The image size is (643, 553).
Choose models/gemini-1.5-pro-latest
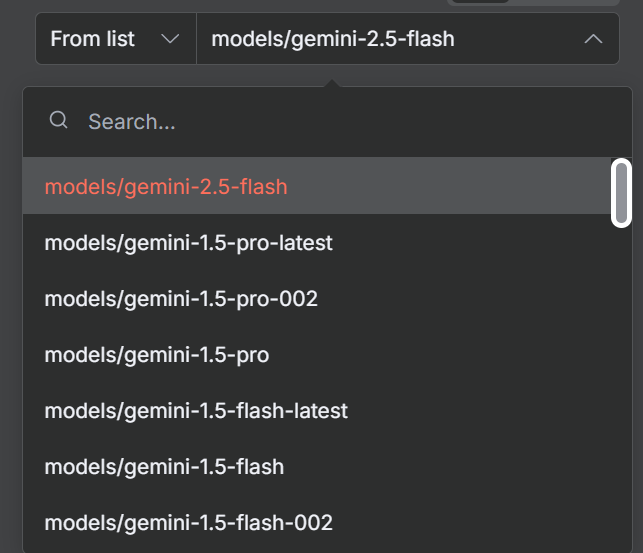(x=188, y=243)
